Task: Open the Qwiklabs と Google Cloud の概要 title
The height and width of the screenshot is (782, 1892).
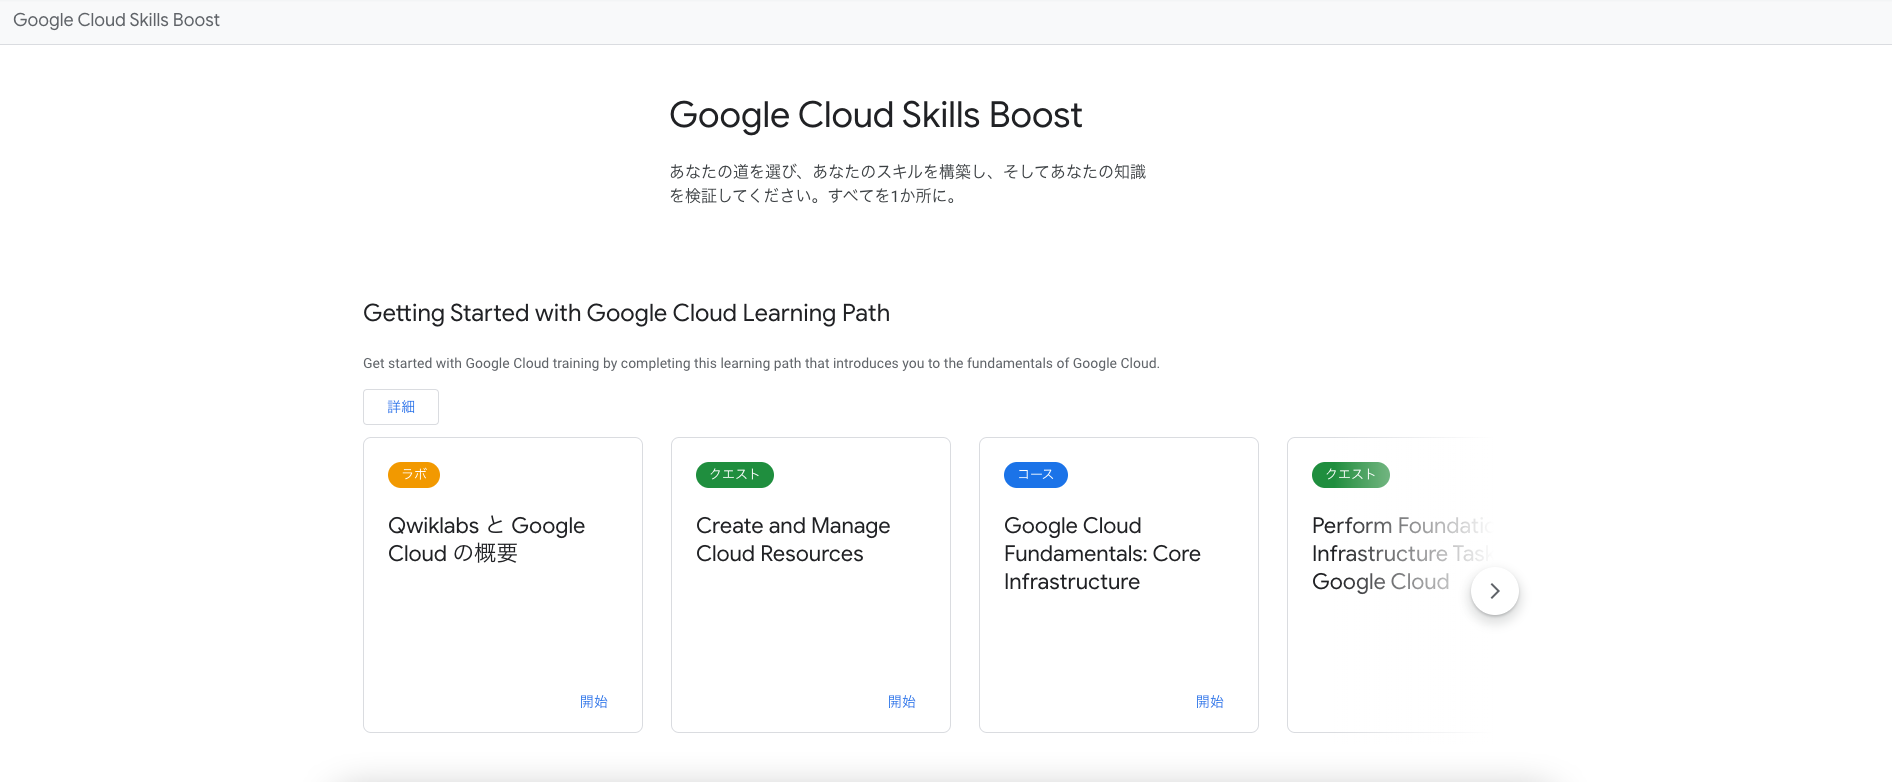Action: pyautogui.click(x=486, y=540)
